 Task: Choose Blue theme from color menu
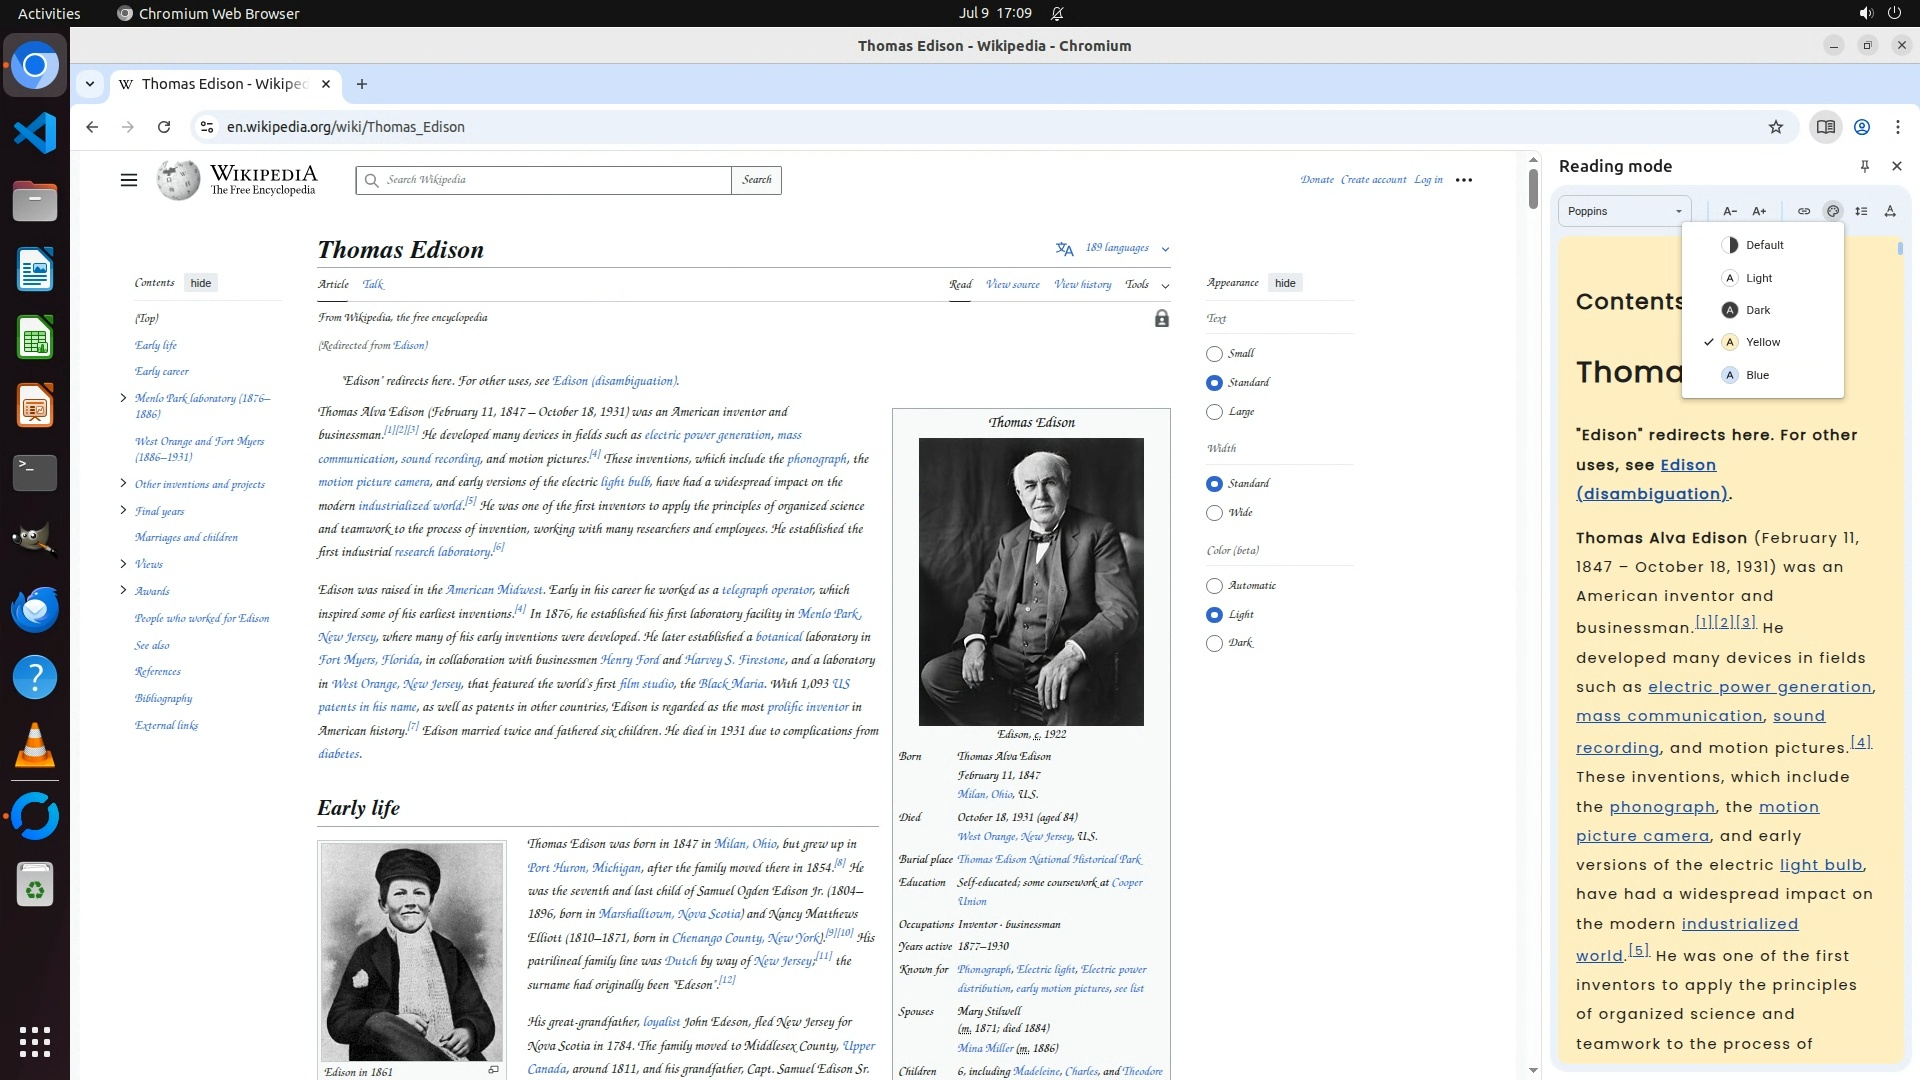click(1757, 375)
